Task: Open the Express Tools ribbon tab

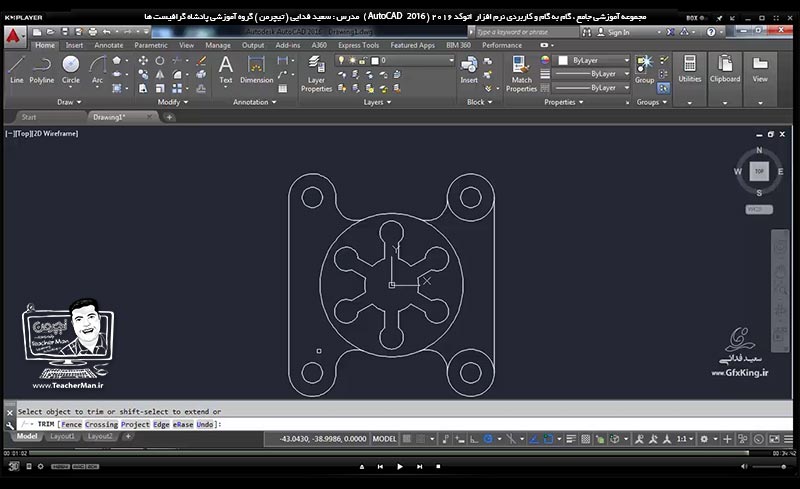Action: (358, 45)
